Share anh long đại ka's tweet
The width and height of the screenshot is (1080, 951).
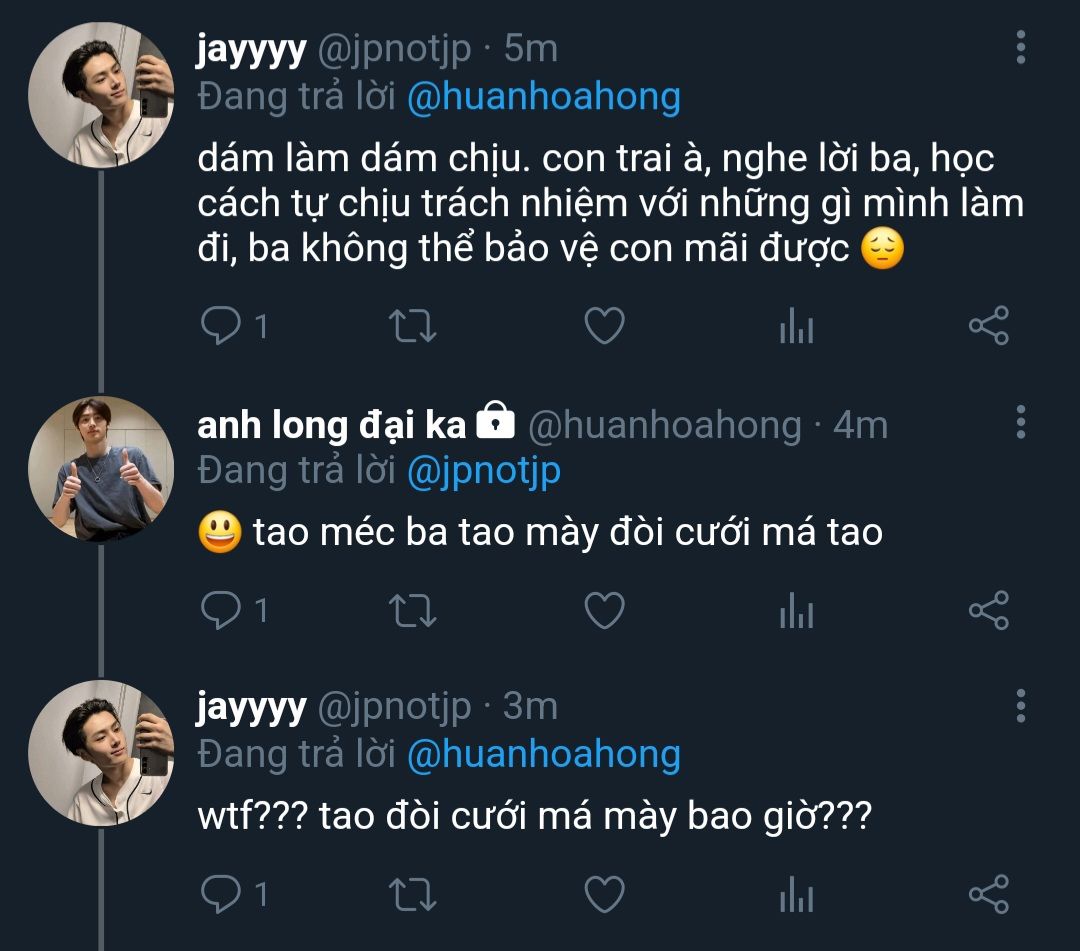coord(989,610)
